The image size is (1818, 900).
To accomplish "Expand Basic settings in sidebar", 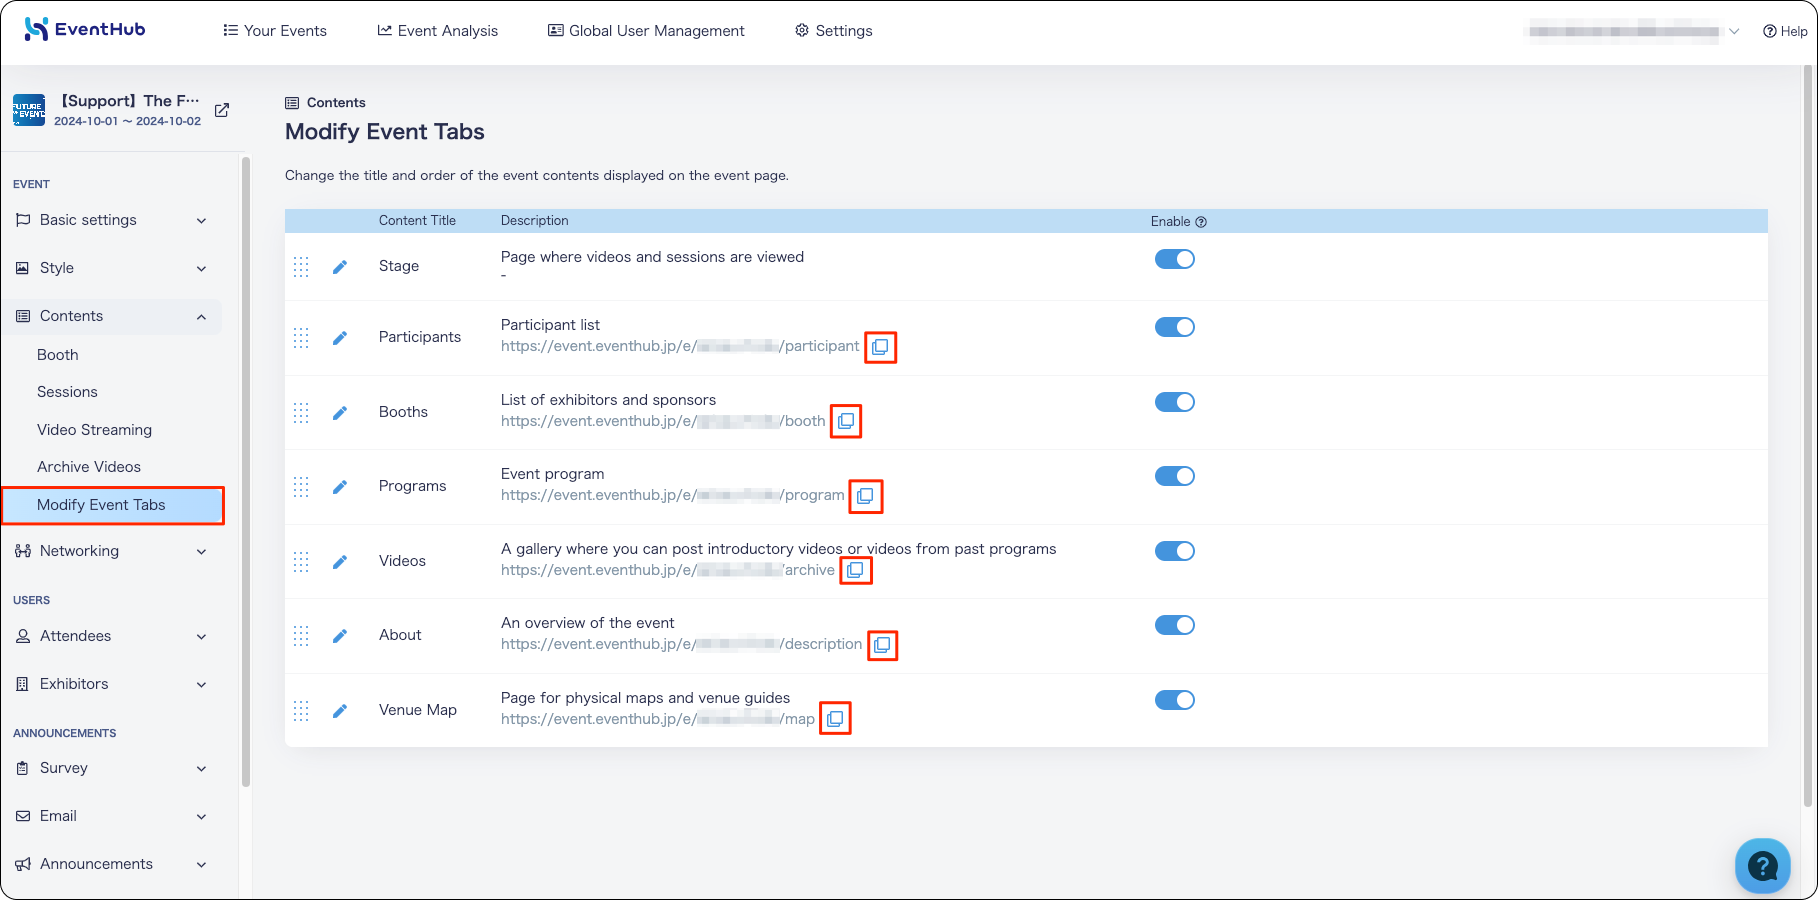I will coord(112,220).
